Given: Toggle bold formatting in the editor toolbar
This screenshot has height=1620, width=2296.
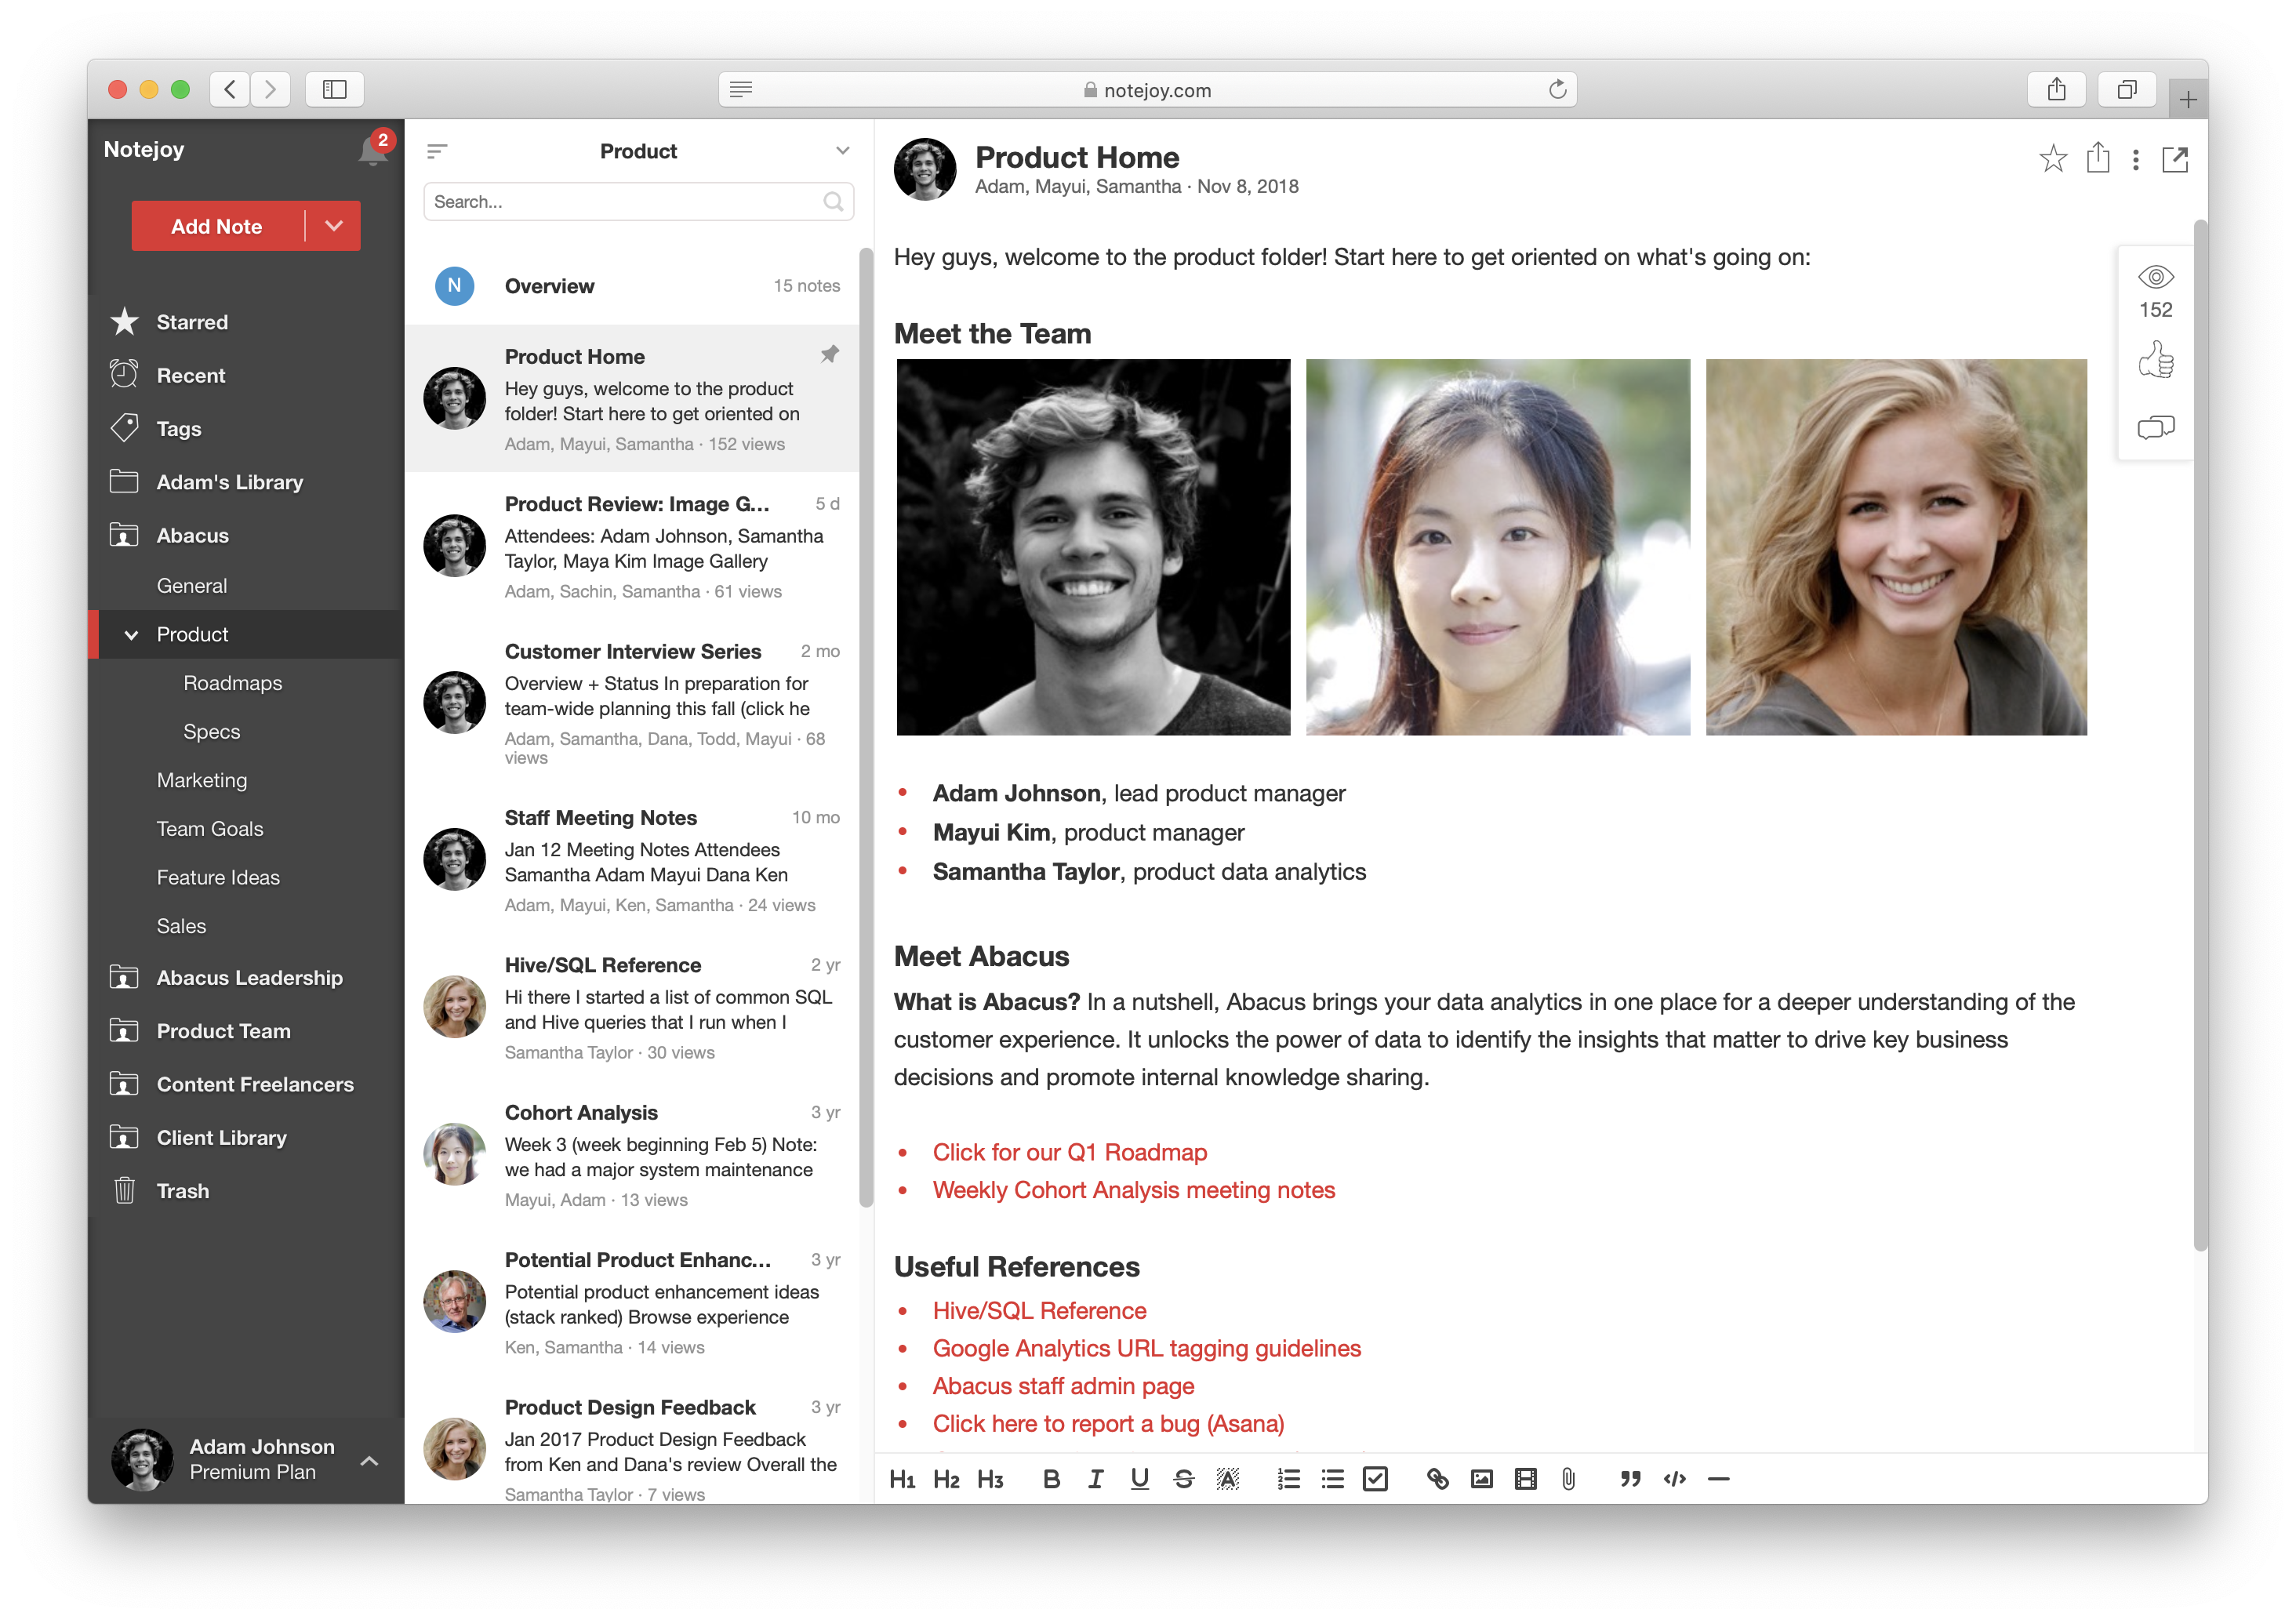Looking at the screenshot, I should pos(1051,1479).
